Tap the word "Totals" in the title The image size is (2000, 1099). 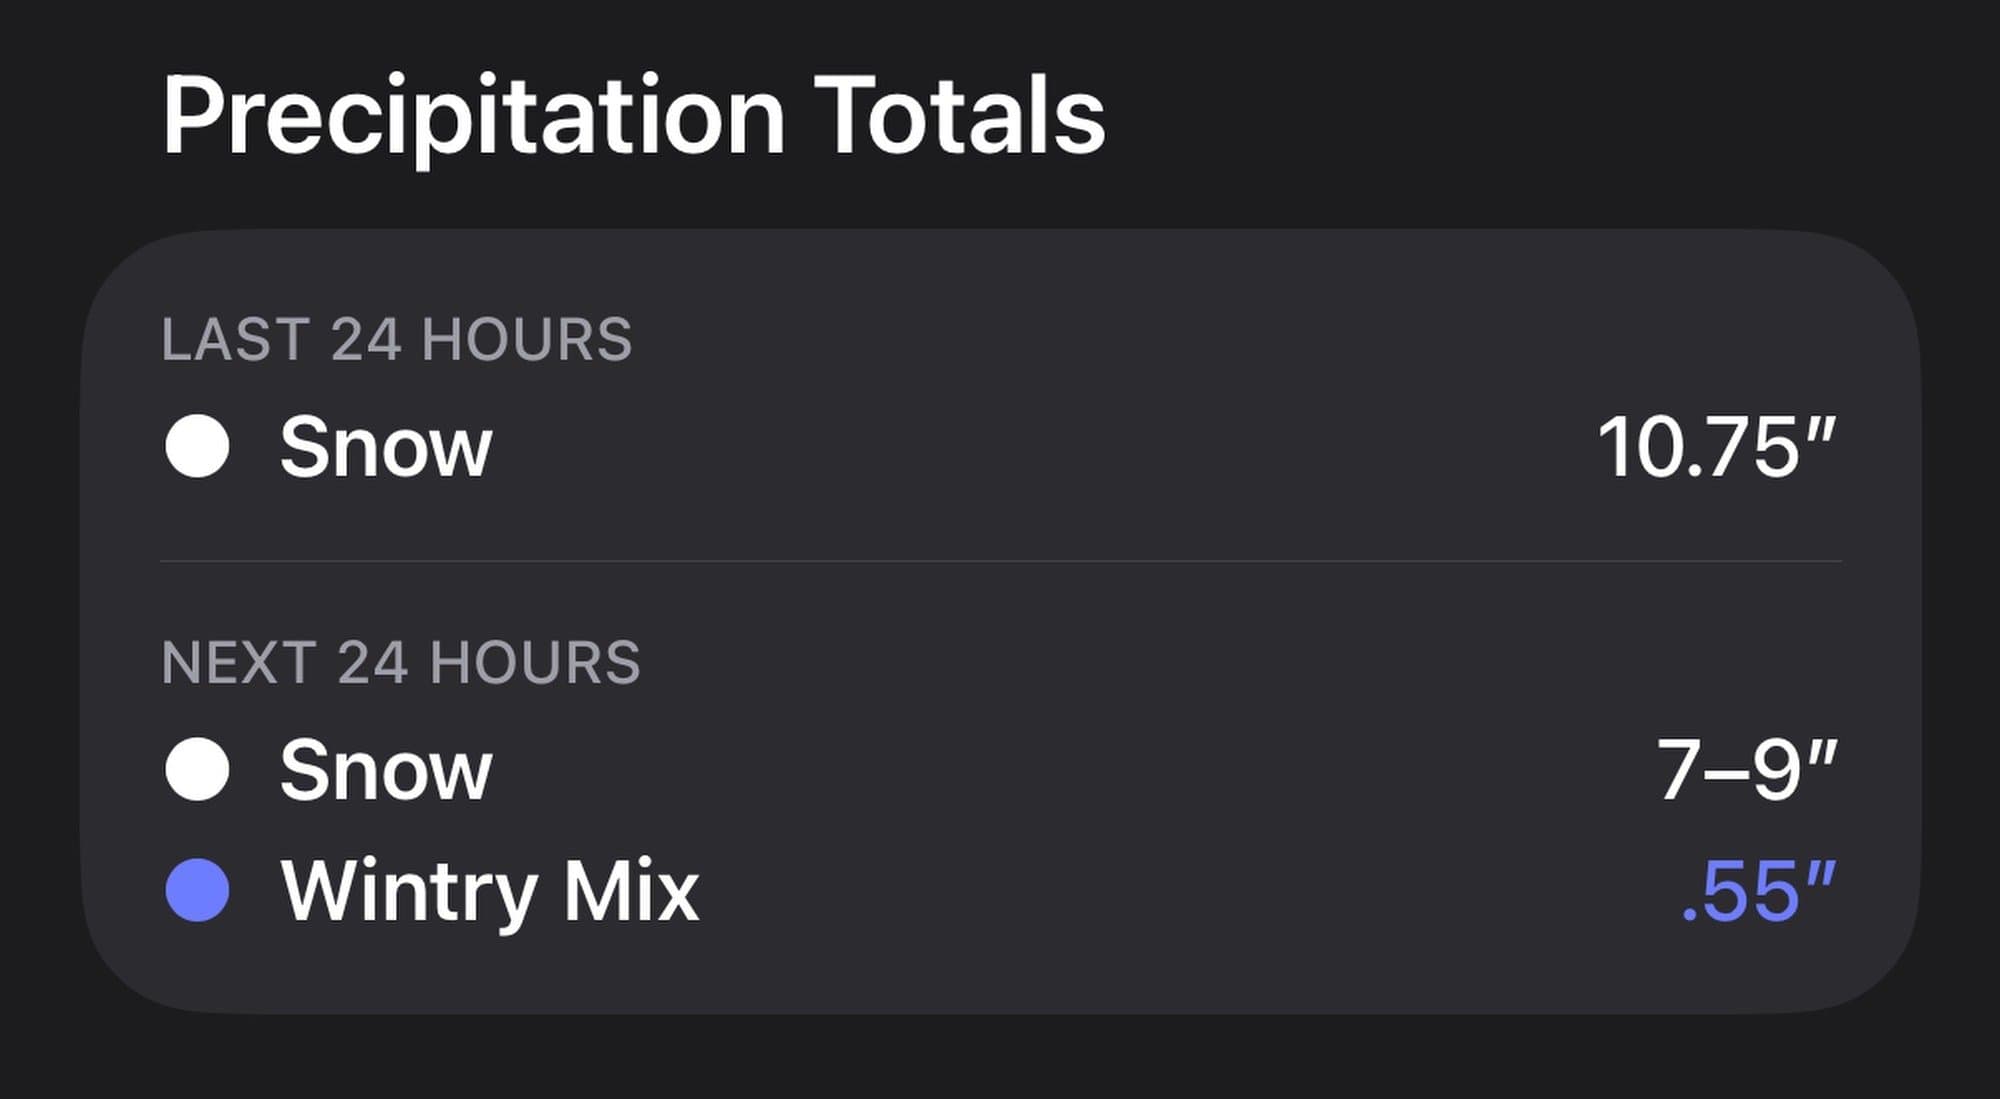pyautogui.click(x=959, y=116)
